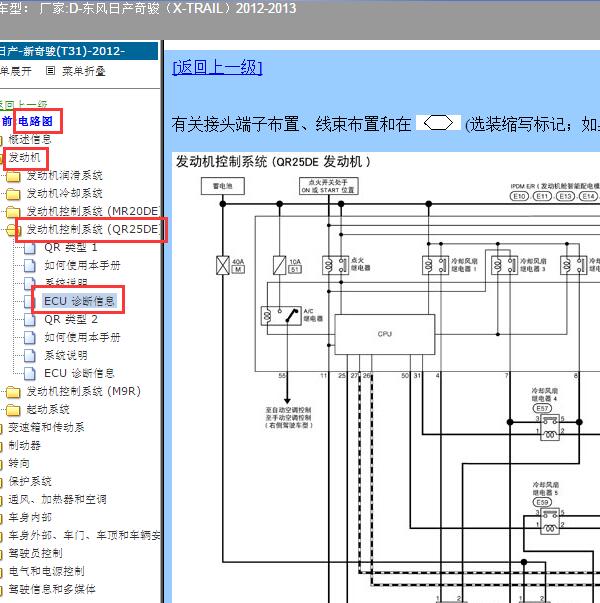Click the 发动机控制系统 (QR25DE 发动机) diagram title
Image resolution: width=600 pixels, height=603 pixels.
point(273,162)
